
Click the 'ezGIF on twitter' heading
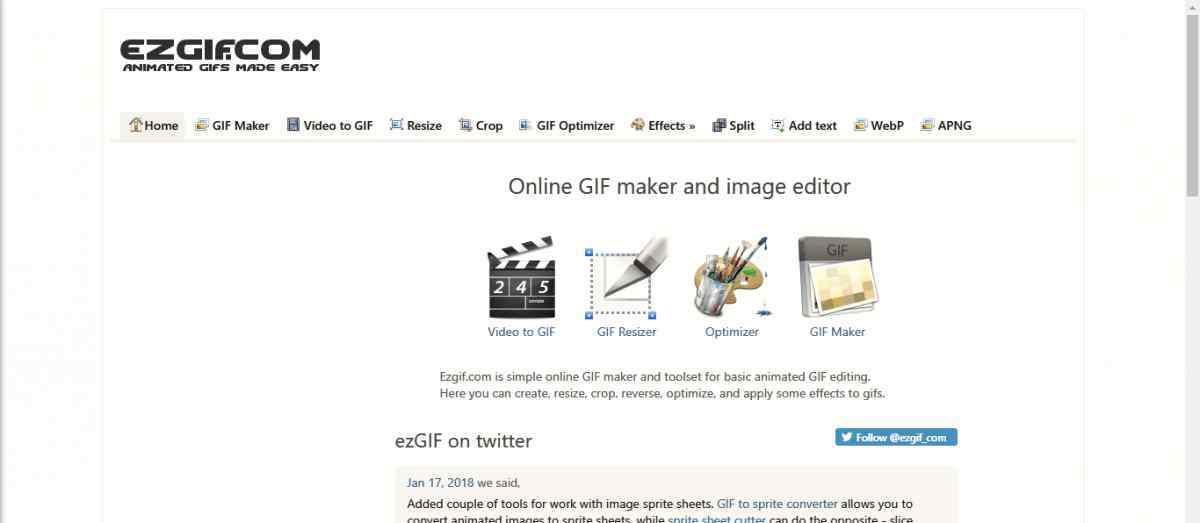[464, 441]
